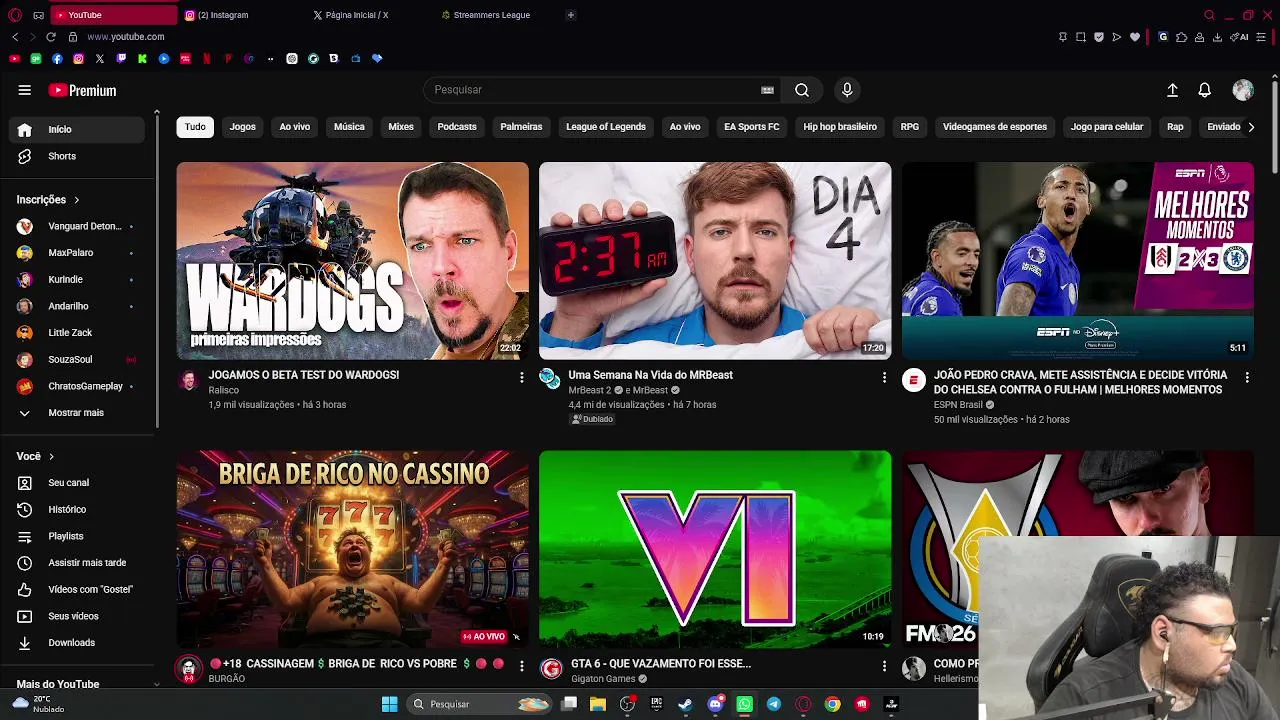Open Telegram from the taskbar
This screenshot has width=1280, height=720.
click(x=774, y=704)
